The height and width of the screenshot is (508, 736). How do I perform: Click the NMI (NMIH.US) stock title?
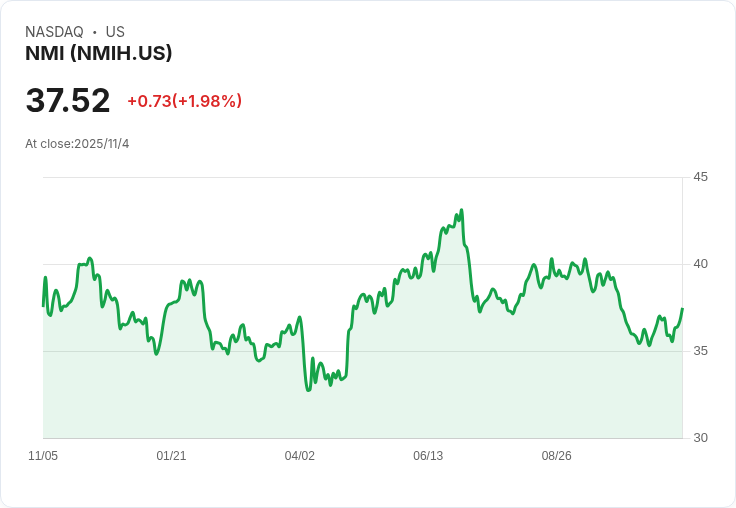point(99,54)
